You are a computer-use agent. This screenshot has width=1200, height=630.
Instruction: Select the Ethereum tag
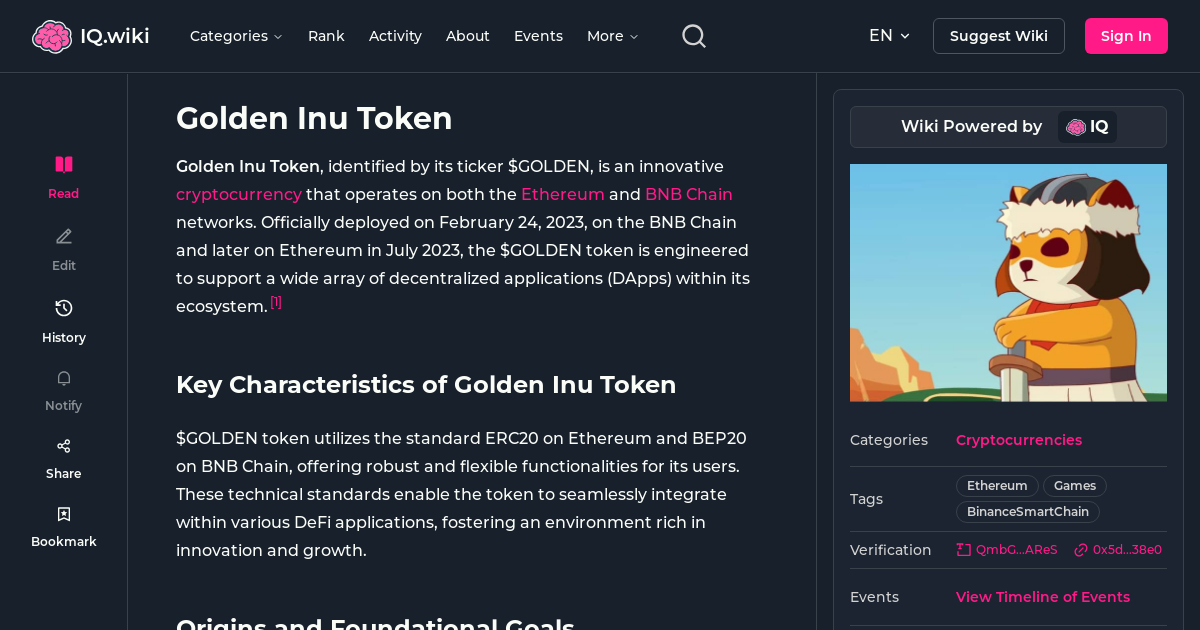996,485
